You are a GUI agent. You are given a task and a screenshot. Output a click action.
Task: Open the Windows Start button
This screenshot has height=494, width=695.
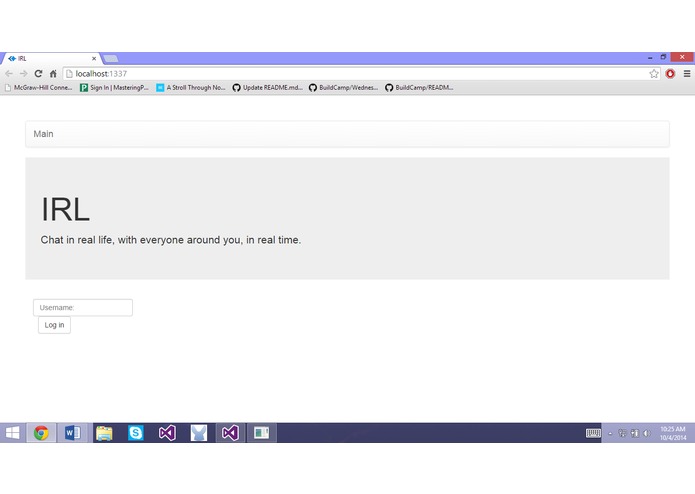12,433
